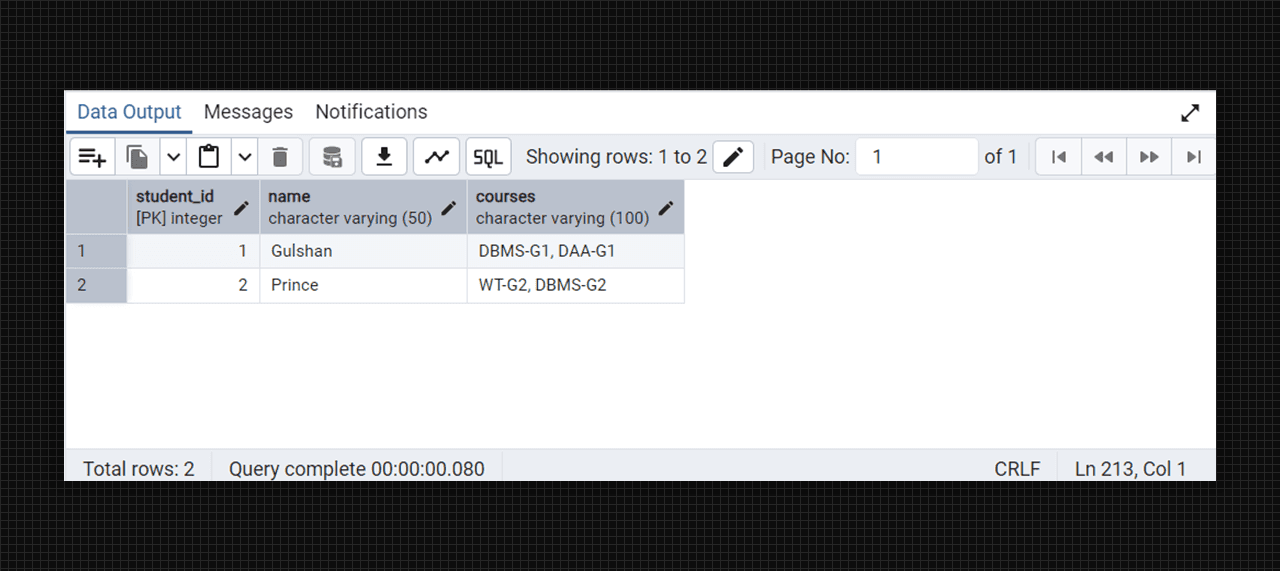
Task: Click the Add row icon
Action: (x=93, y=157)
